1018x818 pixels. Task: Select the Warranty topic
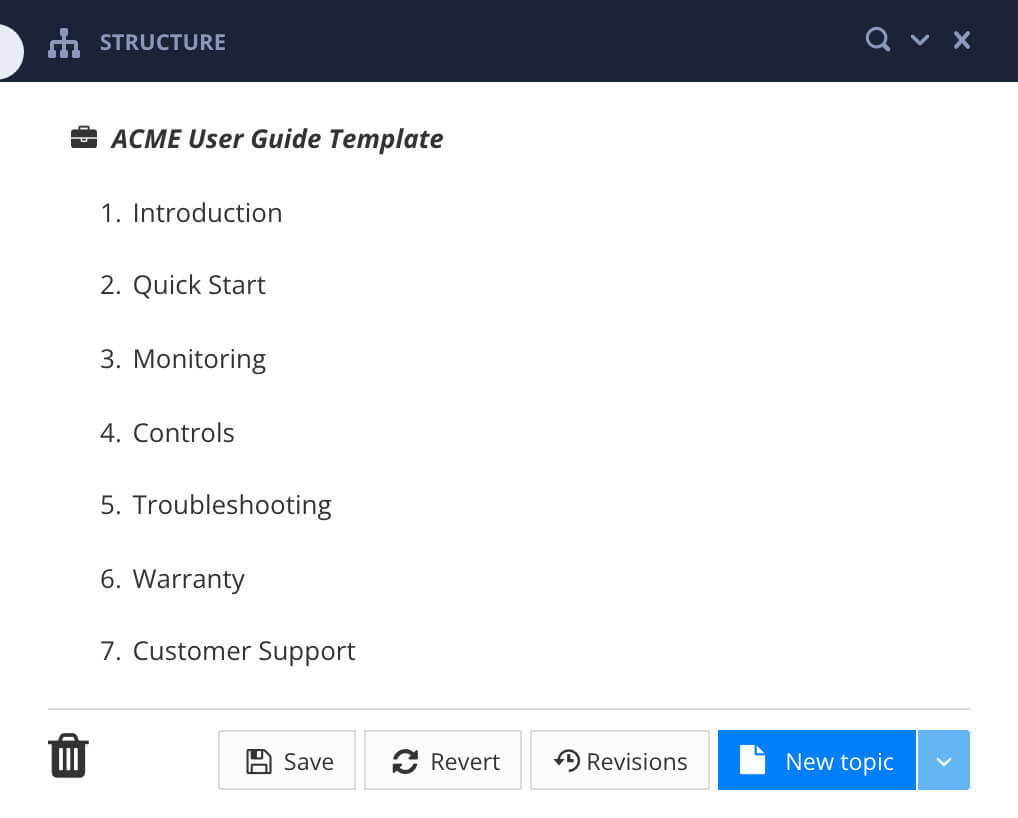coord(188,579)
